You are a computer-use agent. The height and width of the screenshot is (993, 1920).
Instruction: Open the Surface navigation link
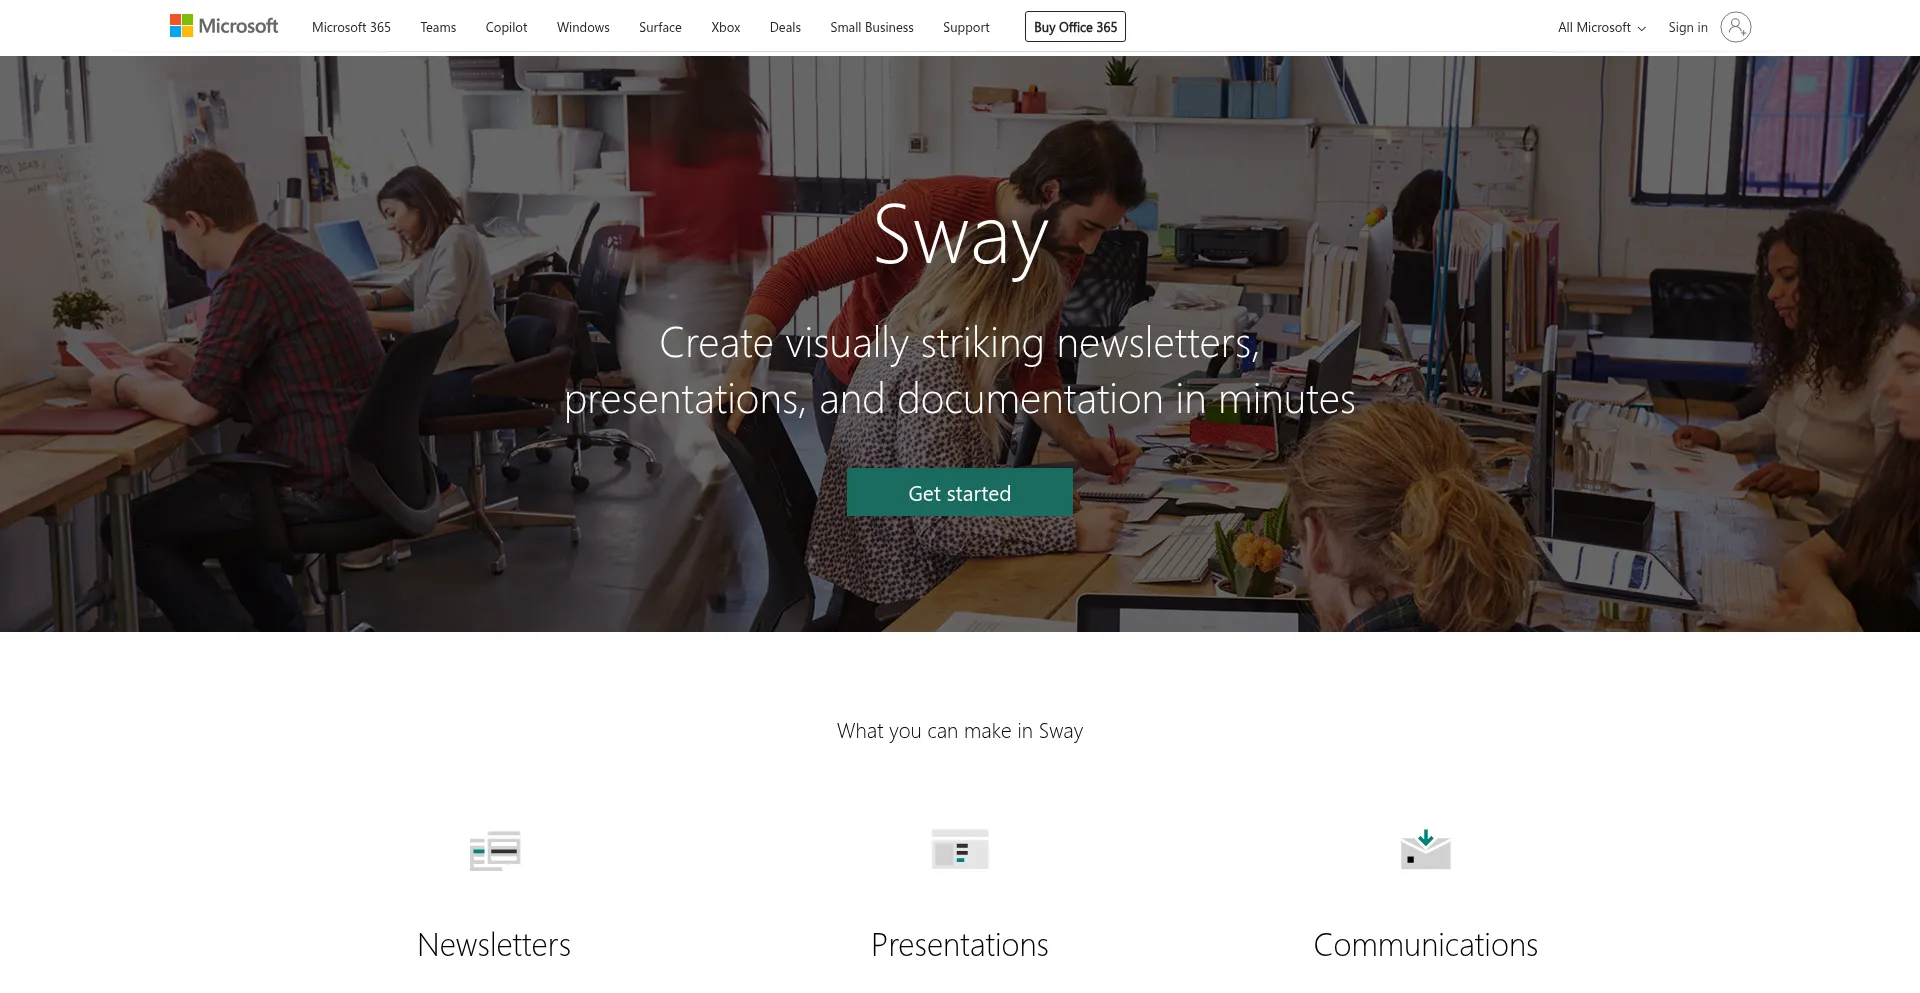coord(660,27)
